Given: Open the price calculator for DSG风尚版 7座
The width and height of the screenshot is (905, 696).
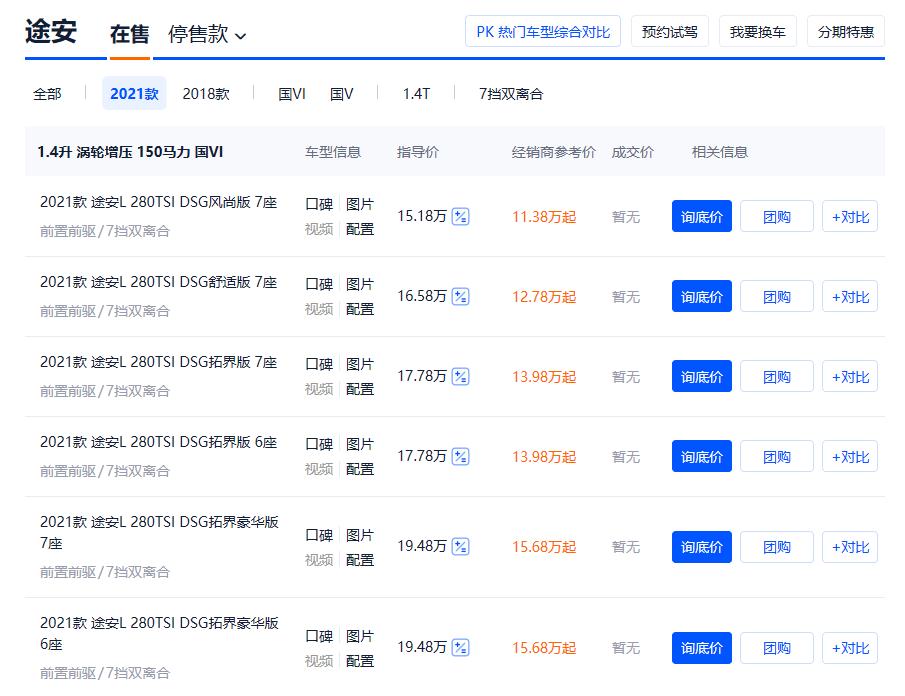Looking at the screenshot, I should (459, 216).
